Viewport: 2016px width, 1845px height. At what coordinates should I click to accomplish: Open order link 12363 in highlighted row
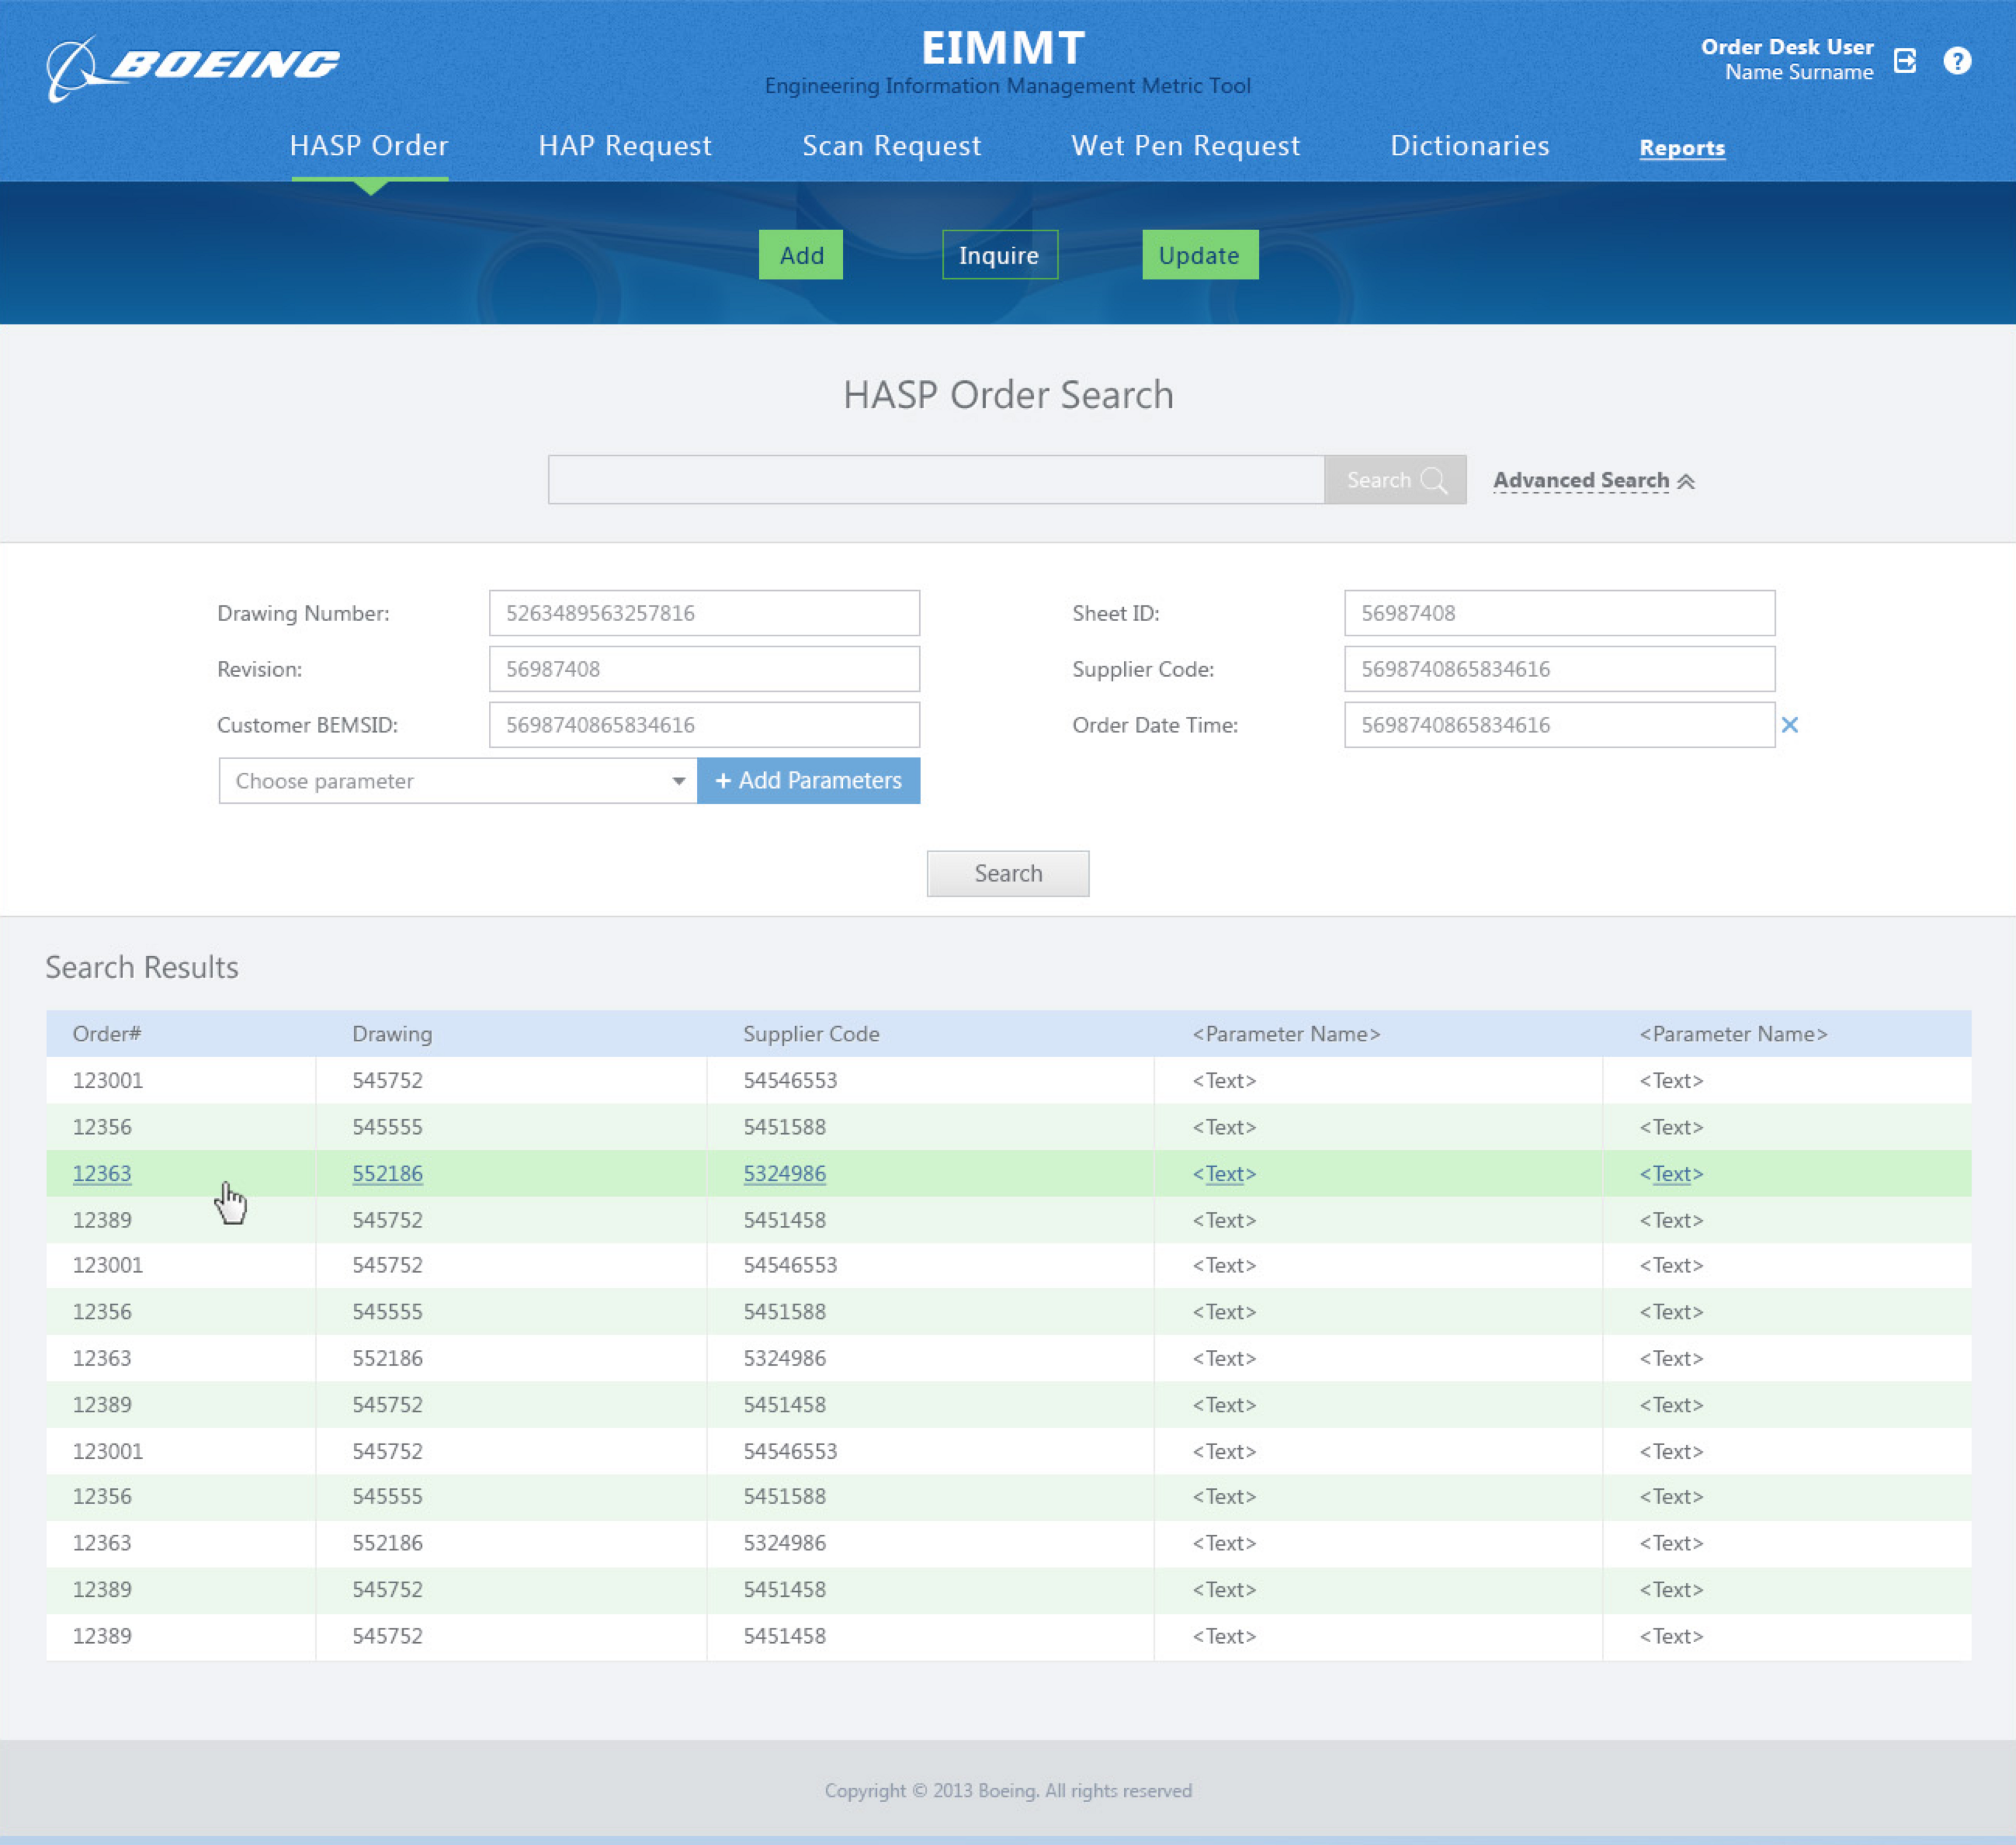102,1174
